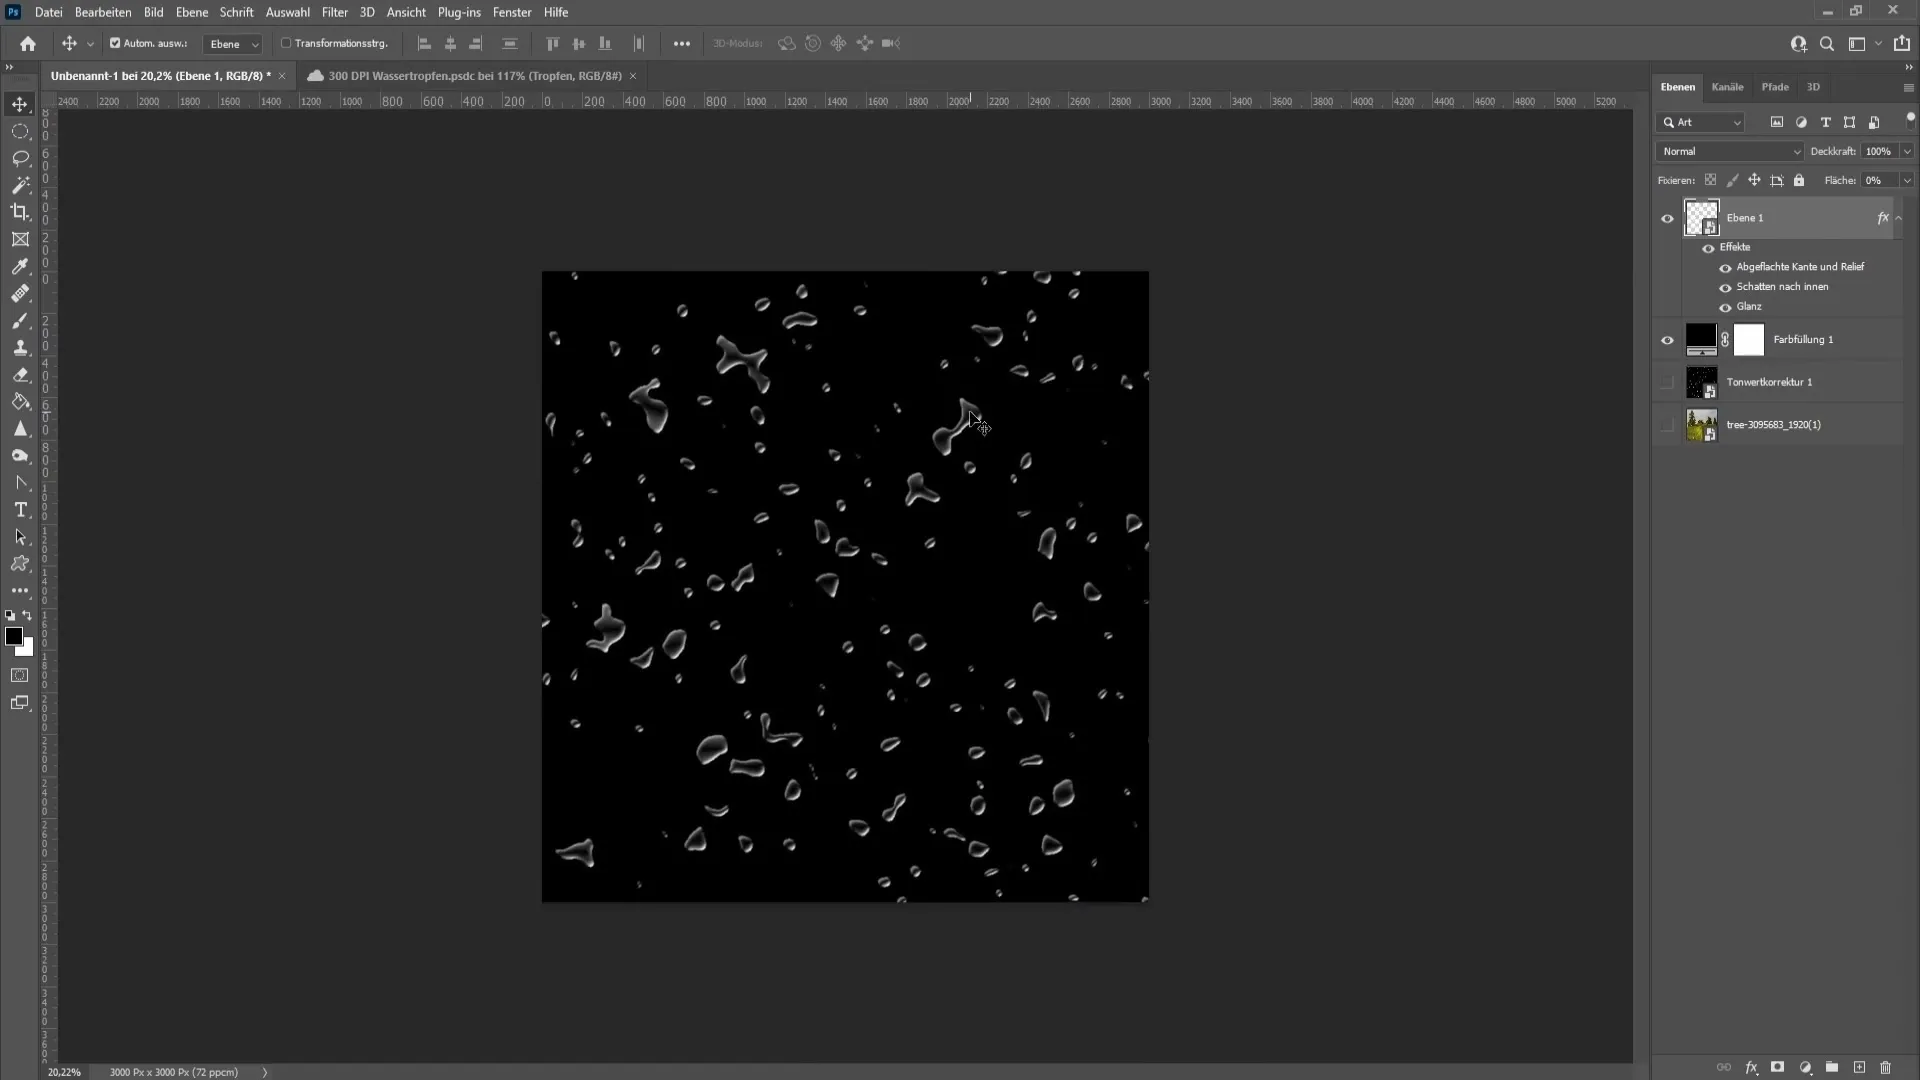
Task: Click the Transformationsstrg button
Action: click(x=336, y=44)
